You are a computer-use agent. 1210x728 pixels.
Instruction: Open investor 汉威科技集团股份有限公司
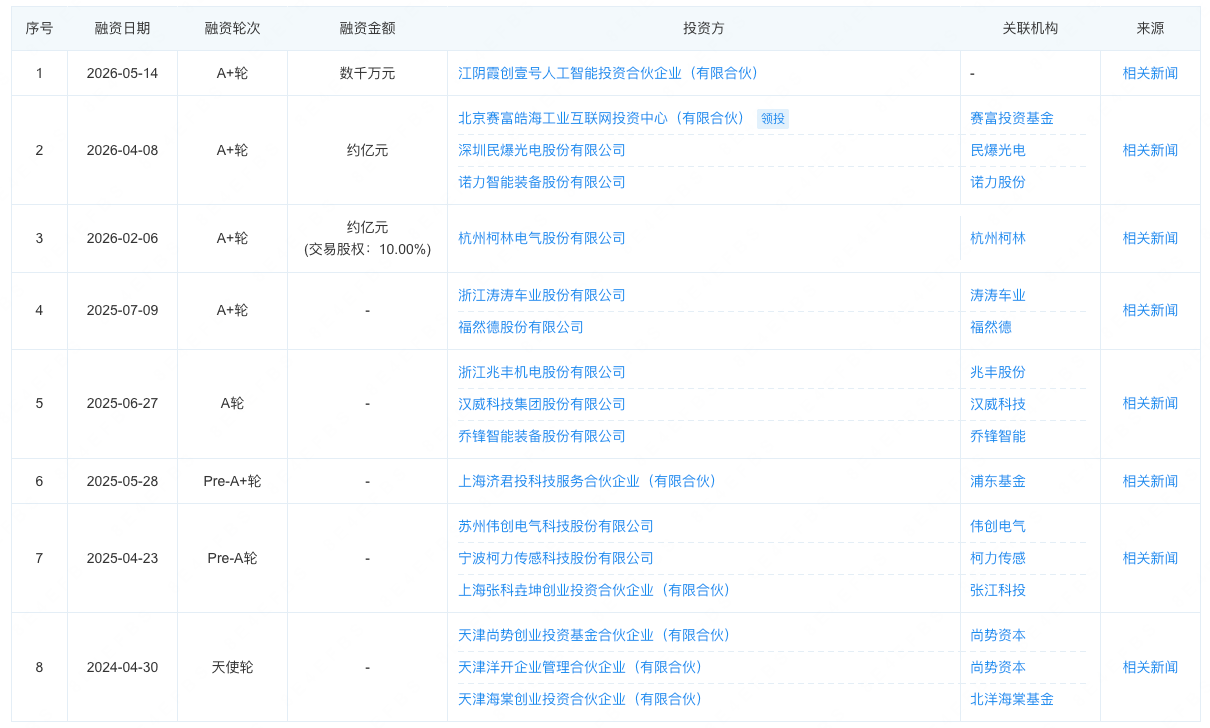click(542, 404)
